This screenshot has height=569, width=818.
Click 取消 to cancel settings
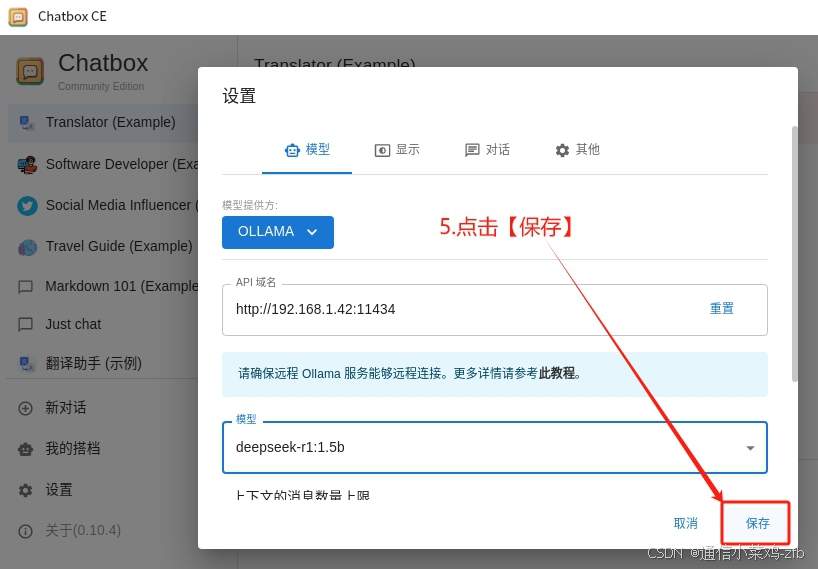685,523
